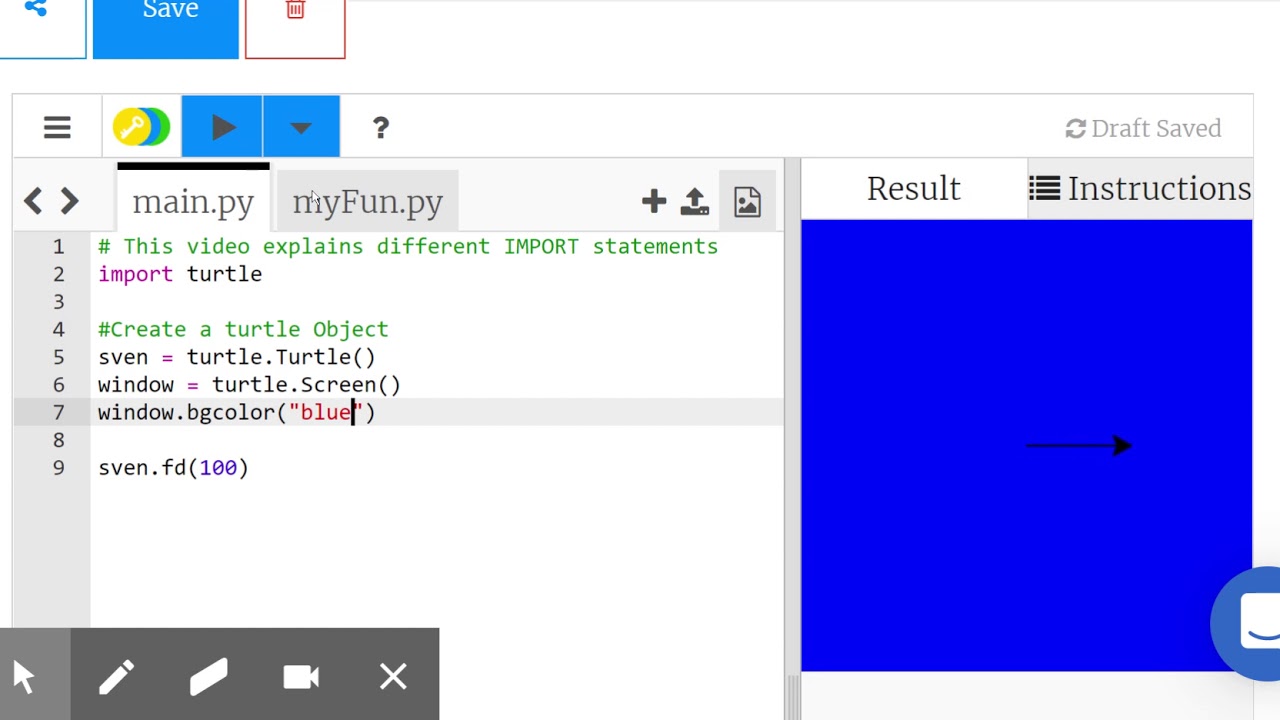Switch to myFun.py tab
1280x720 pixels.
[x=367, y=201]
